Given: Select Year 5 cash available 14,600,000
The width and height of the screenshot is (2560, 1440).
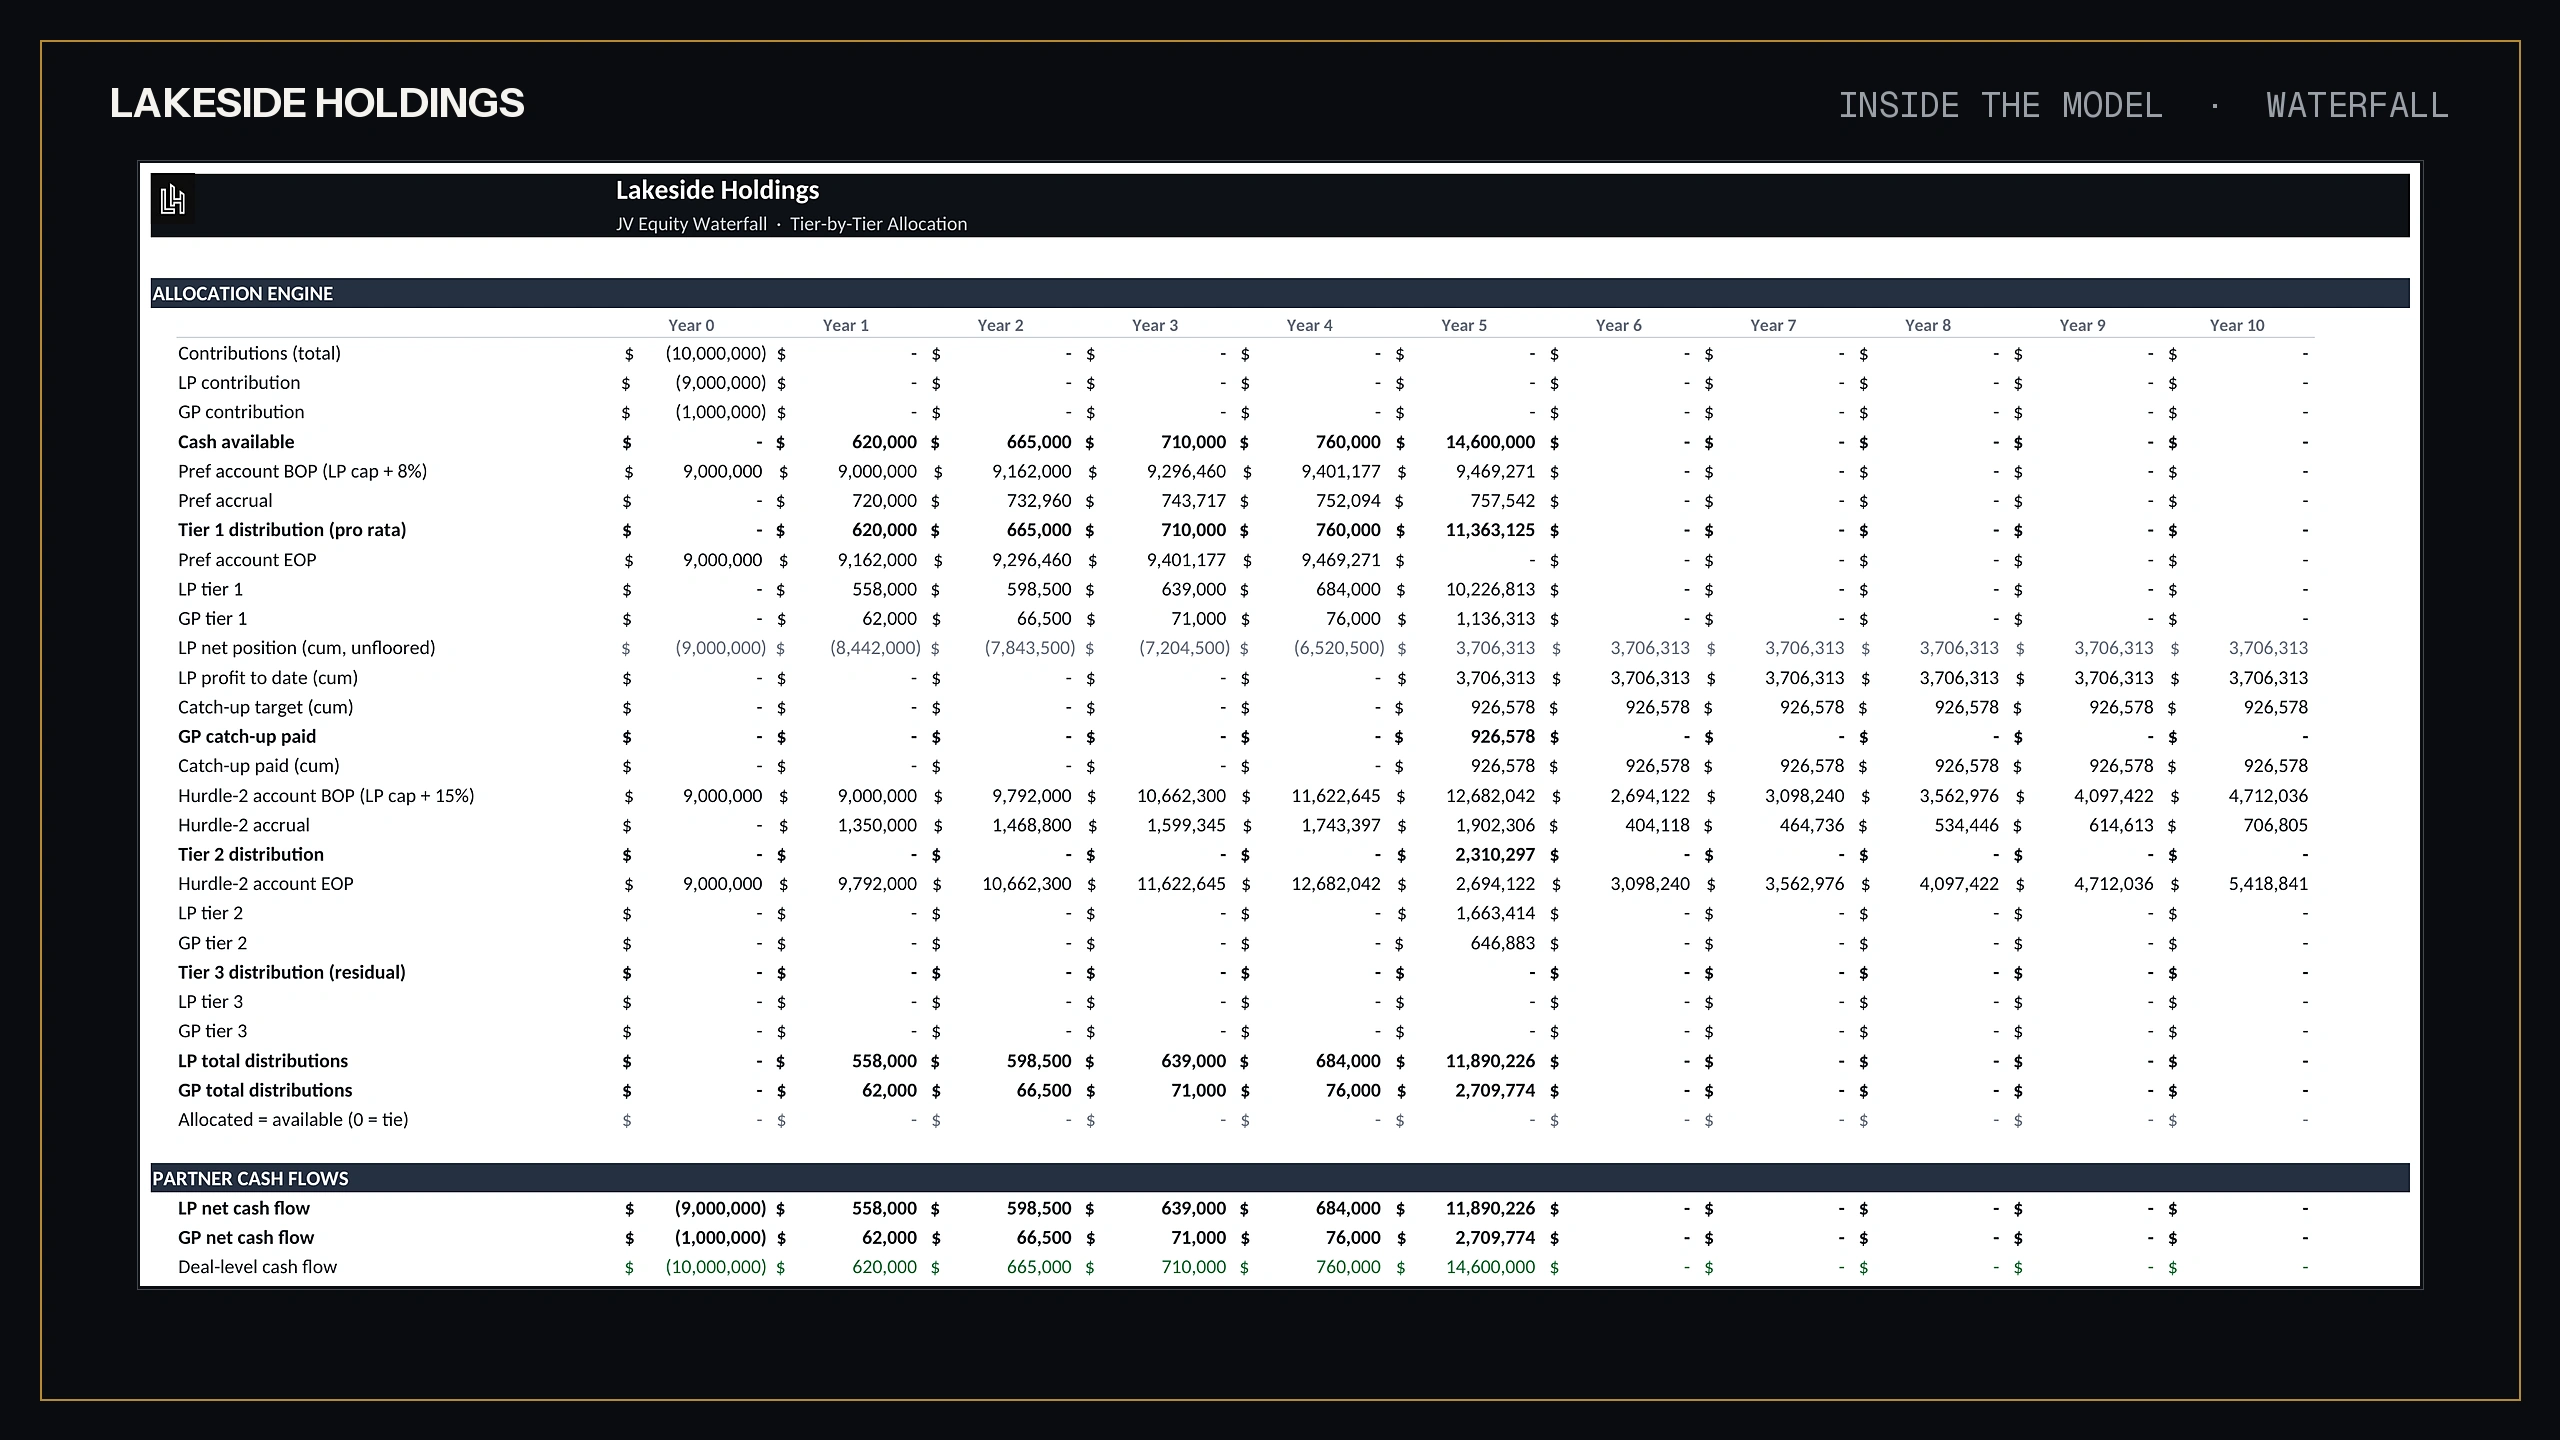Looking at the screenshot, I should pyautogui.click(x=1490, y=442).
